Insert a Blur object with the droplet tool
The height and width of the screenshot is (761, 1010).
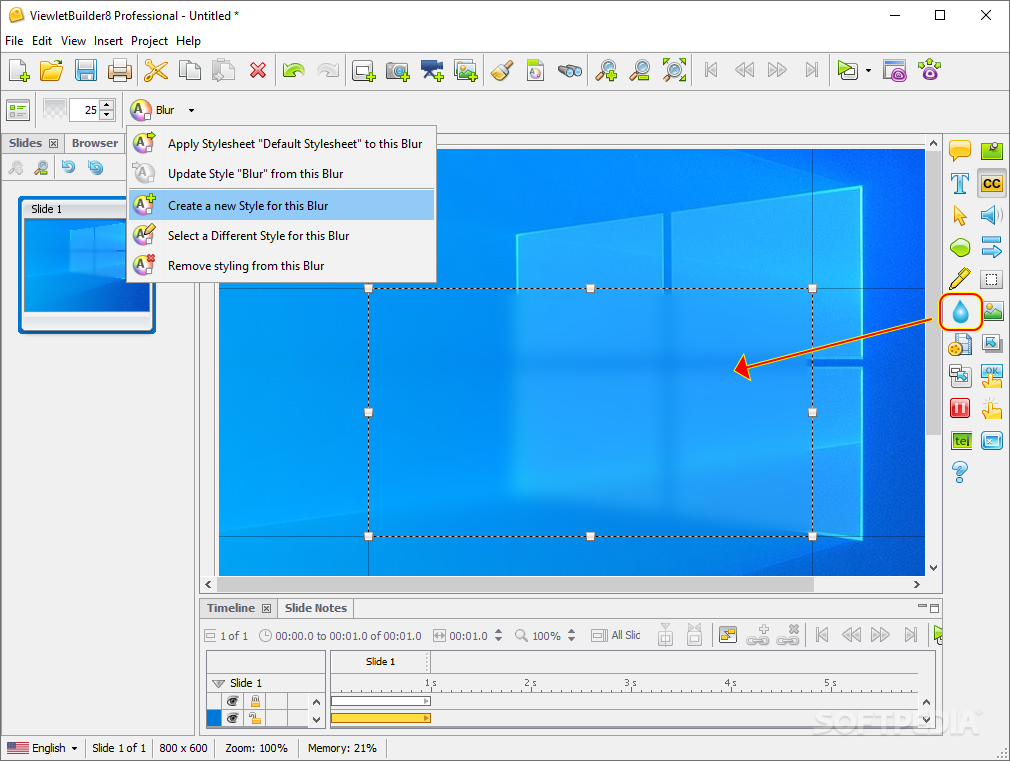tap(960, 313)
